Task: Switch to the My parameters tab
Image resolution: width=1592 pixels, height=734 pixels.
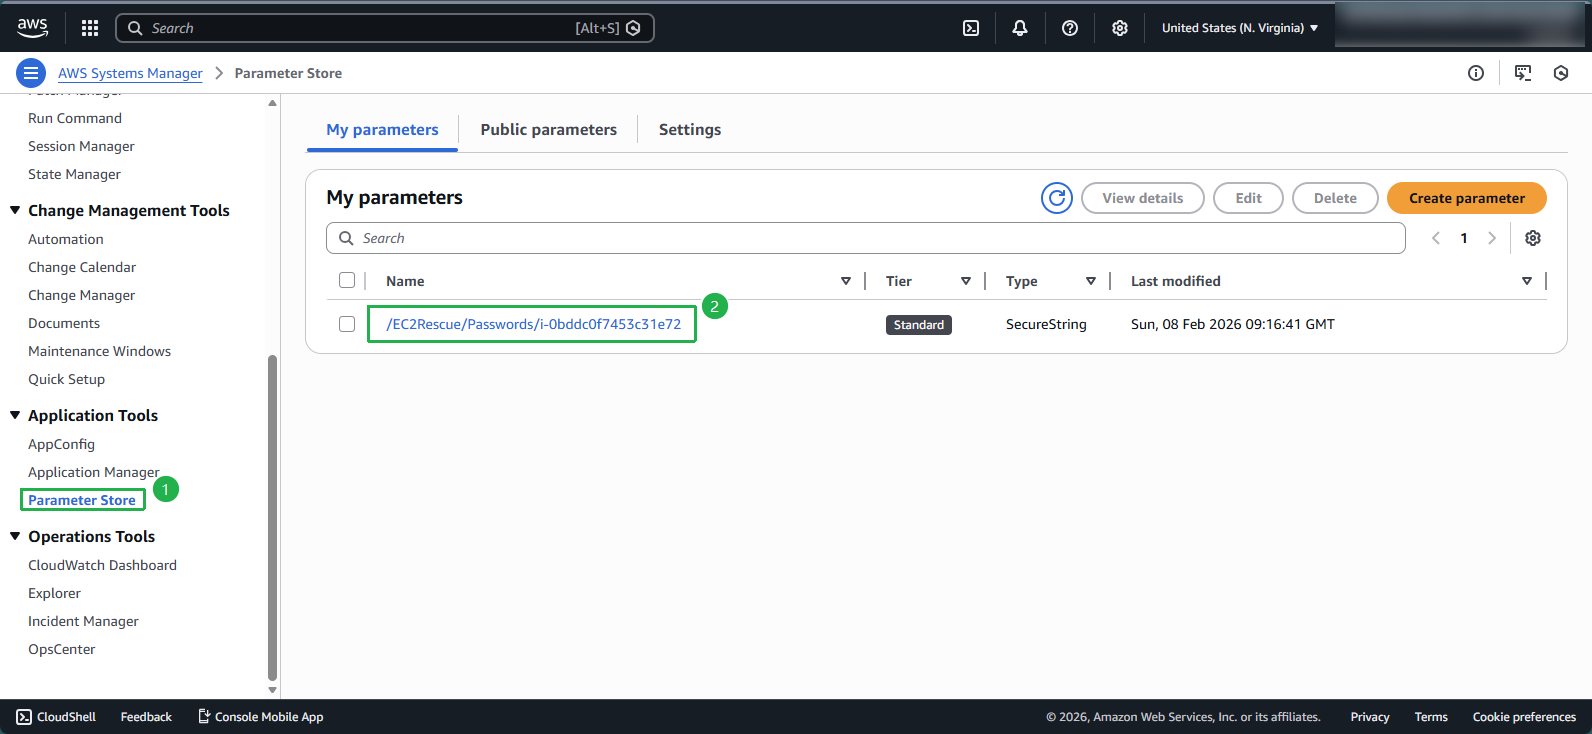Action: coord(382,130)
